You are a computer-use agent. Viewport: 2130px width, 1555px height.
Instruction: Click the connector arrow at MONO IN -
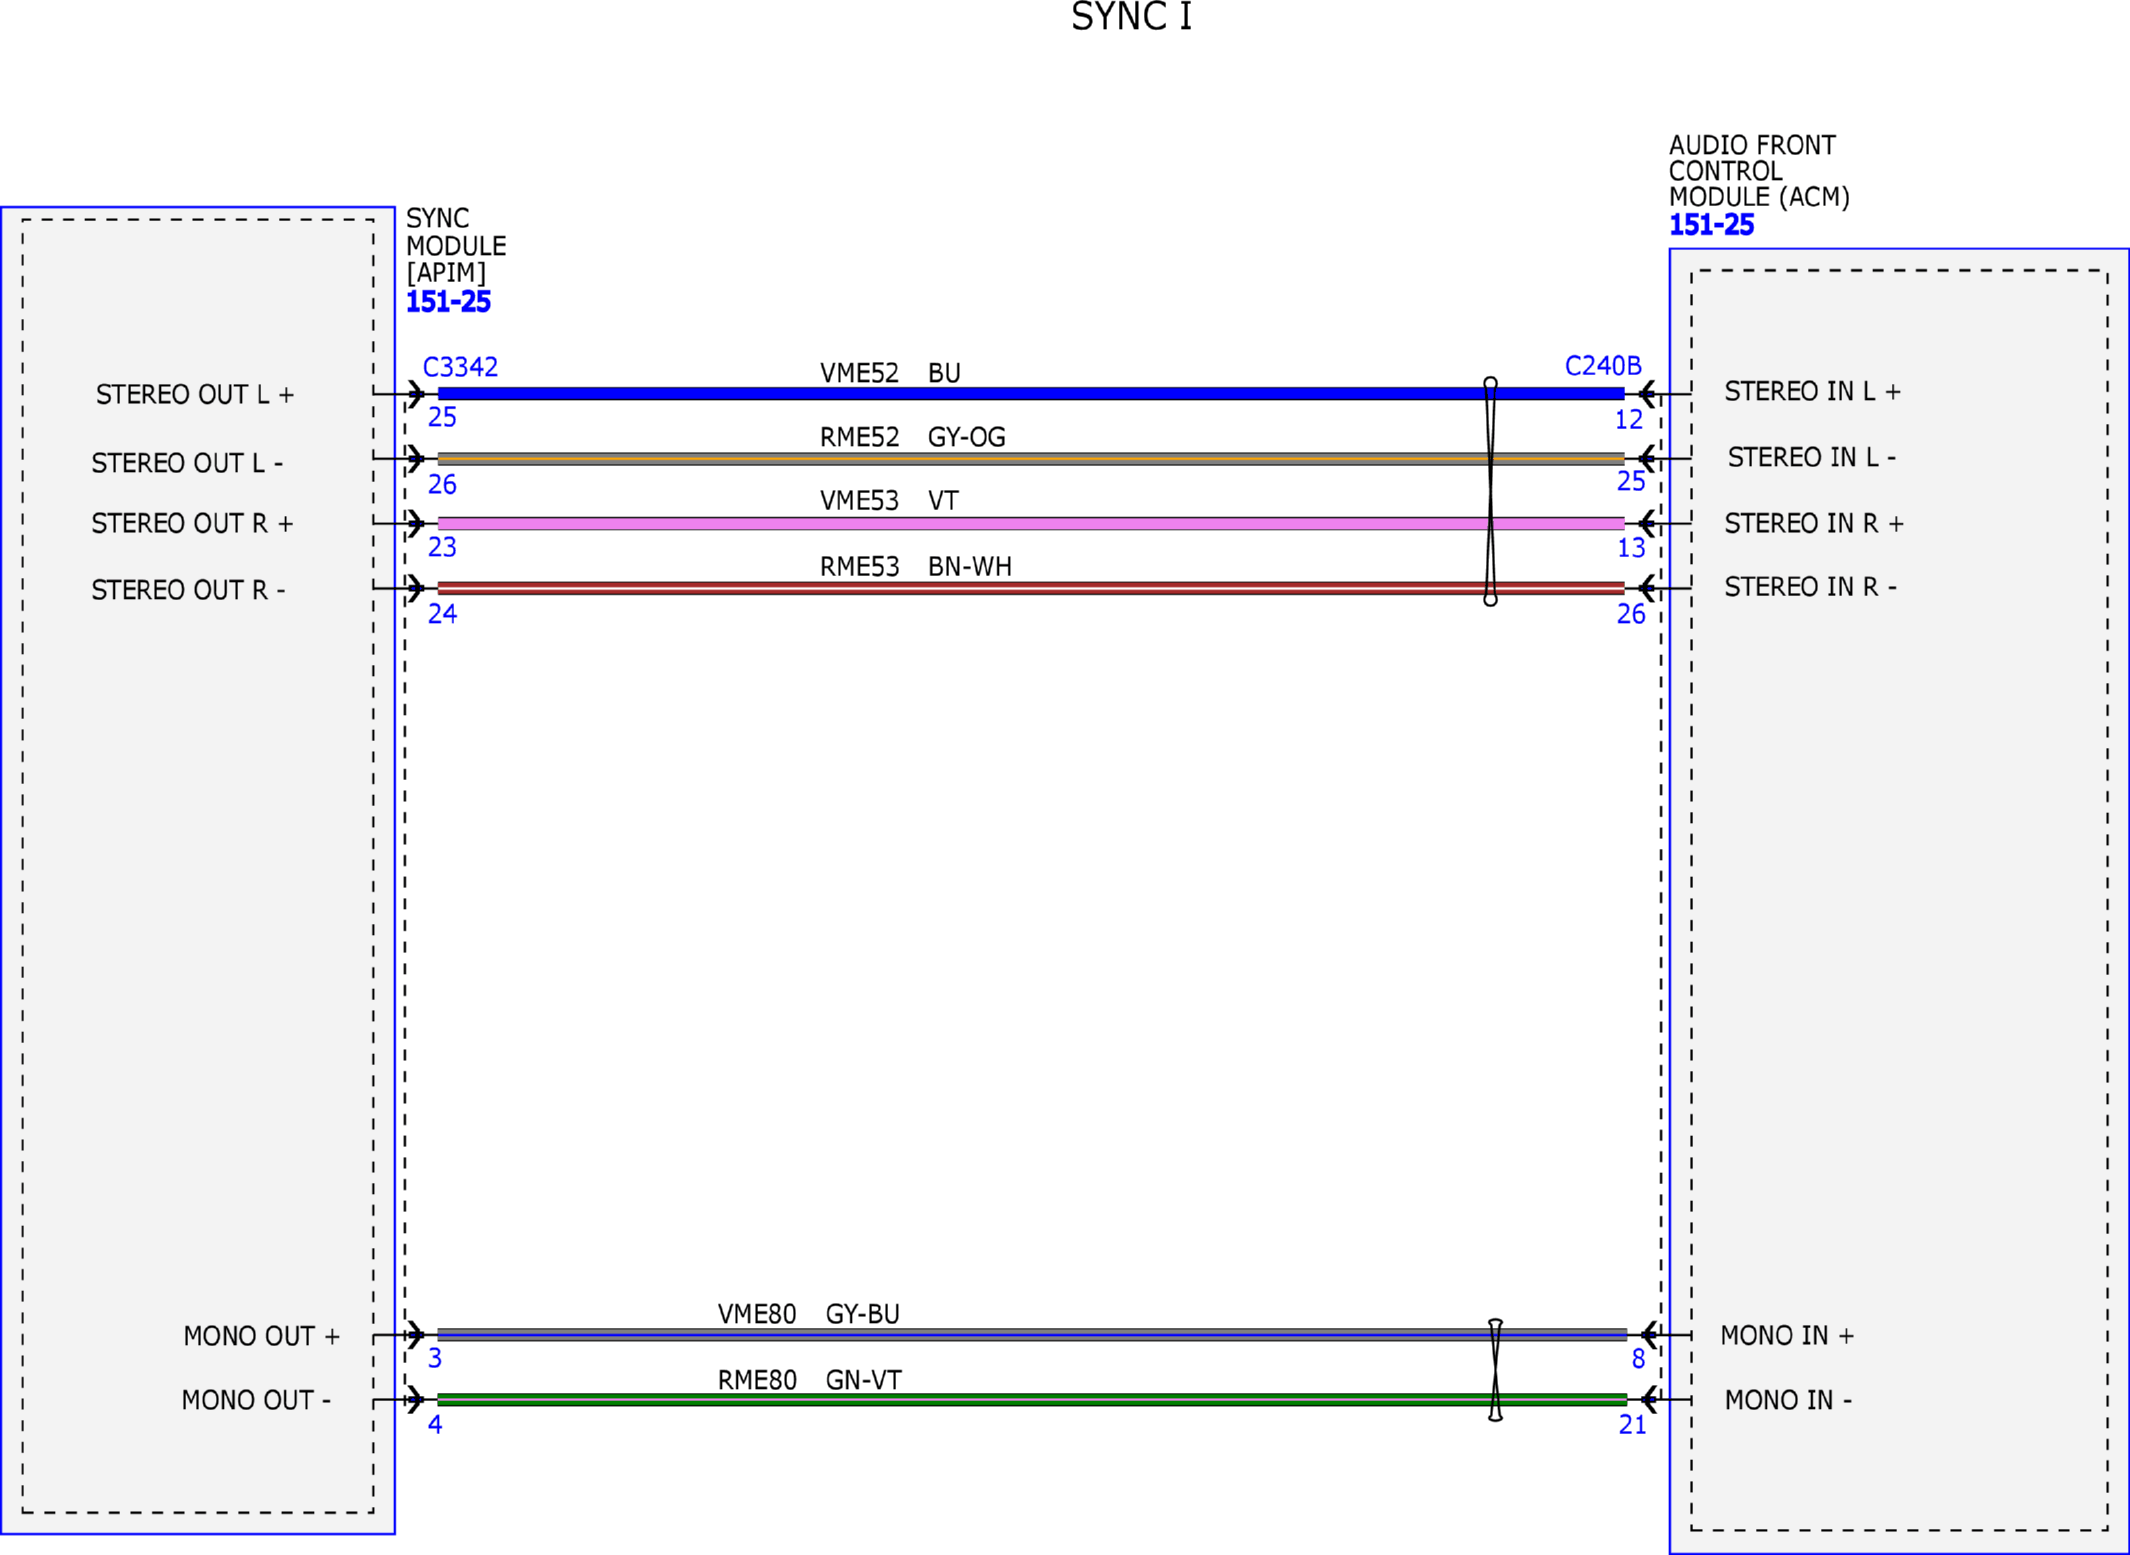point(1650,1399)
